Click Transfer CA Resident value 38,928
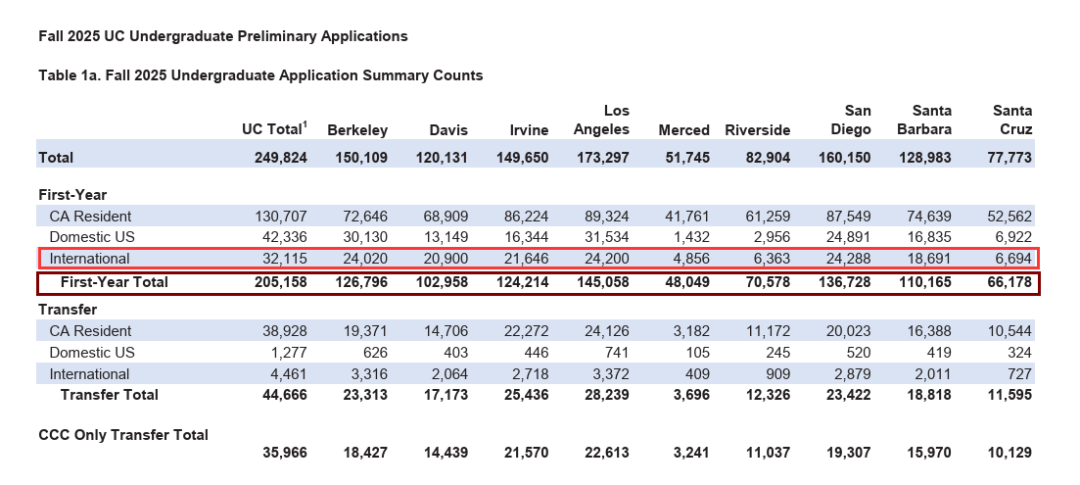The image size is (1080, 485). [284, 331]
